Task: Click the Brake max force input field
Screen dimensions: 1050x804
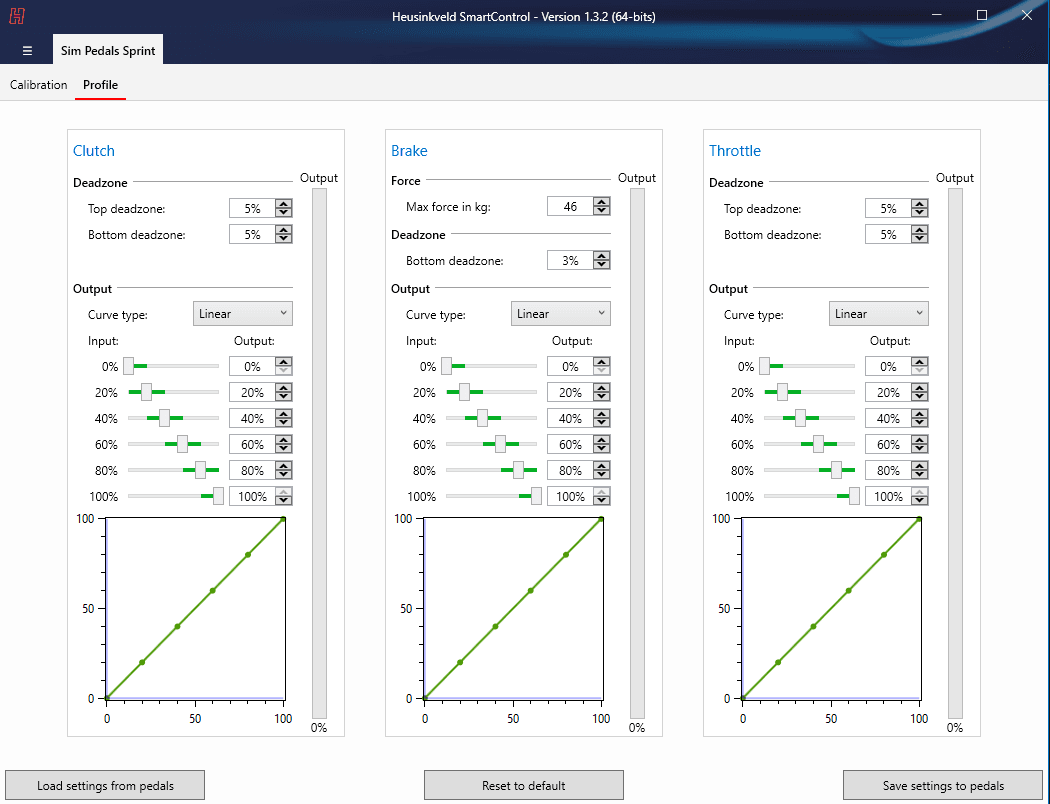Action: click(570, 207)
